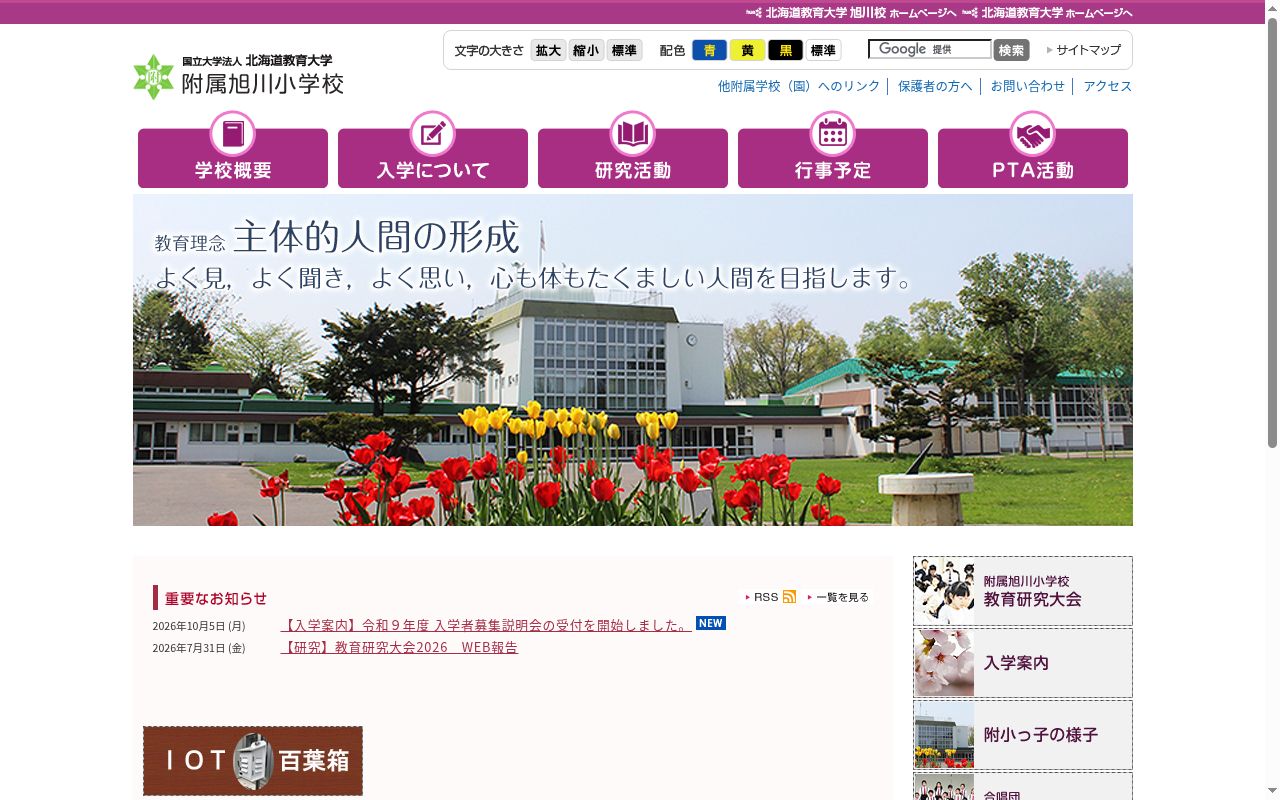Open 令和９年度 入学者募集説明会 notice
The image size is (1280, 800).
(486, 625)
